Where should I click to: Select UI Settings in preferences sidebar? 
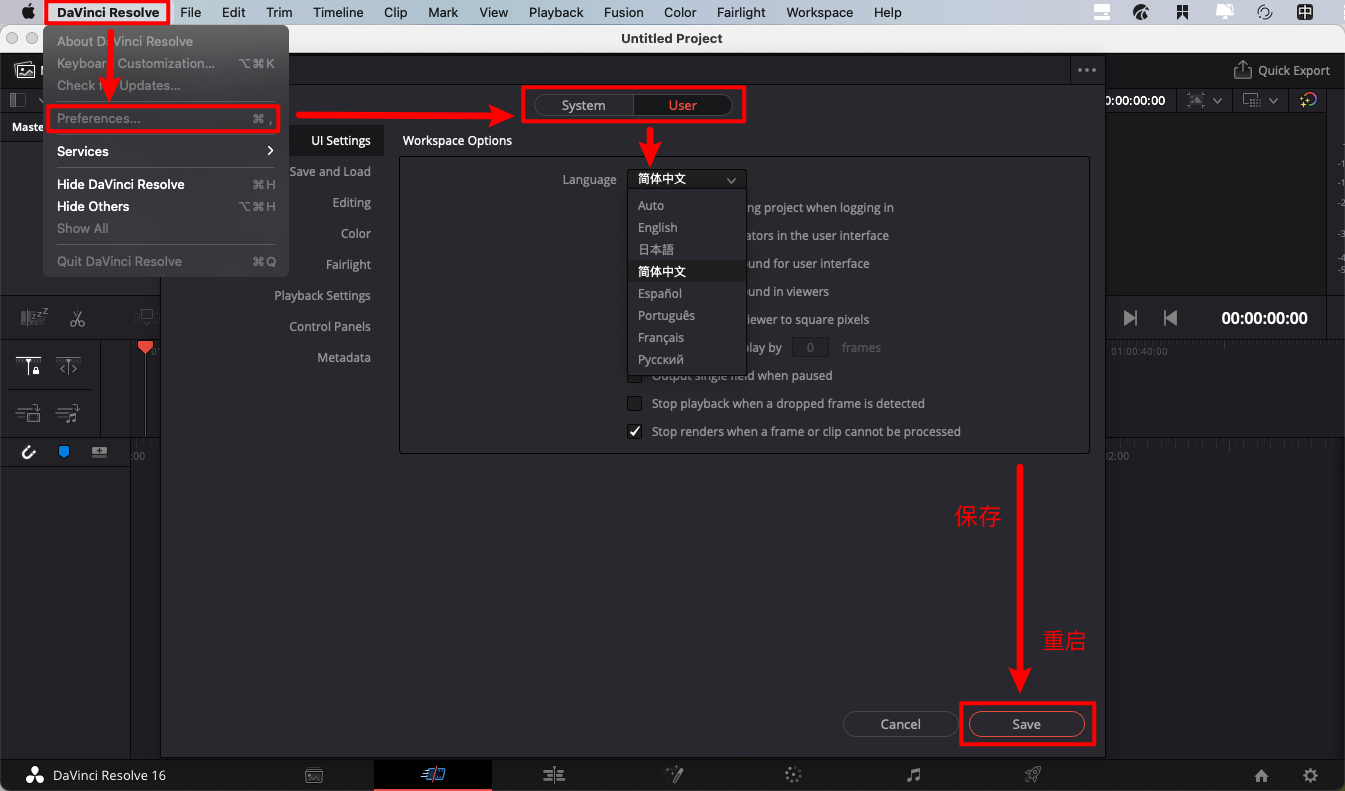(x=341, y=141)
